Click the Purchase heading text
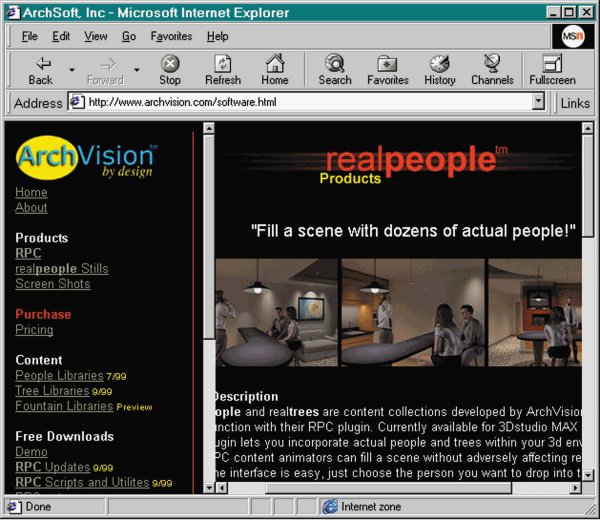600x520 pixels. coord(43,315)
